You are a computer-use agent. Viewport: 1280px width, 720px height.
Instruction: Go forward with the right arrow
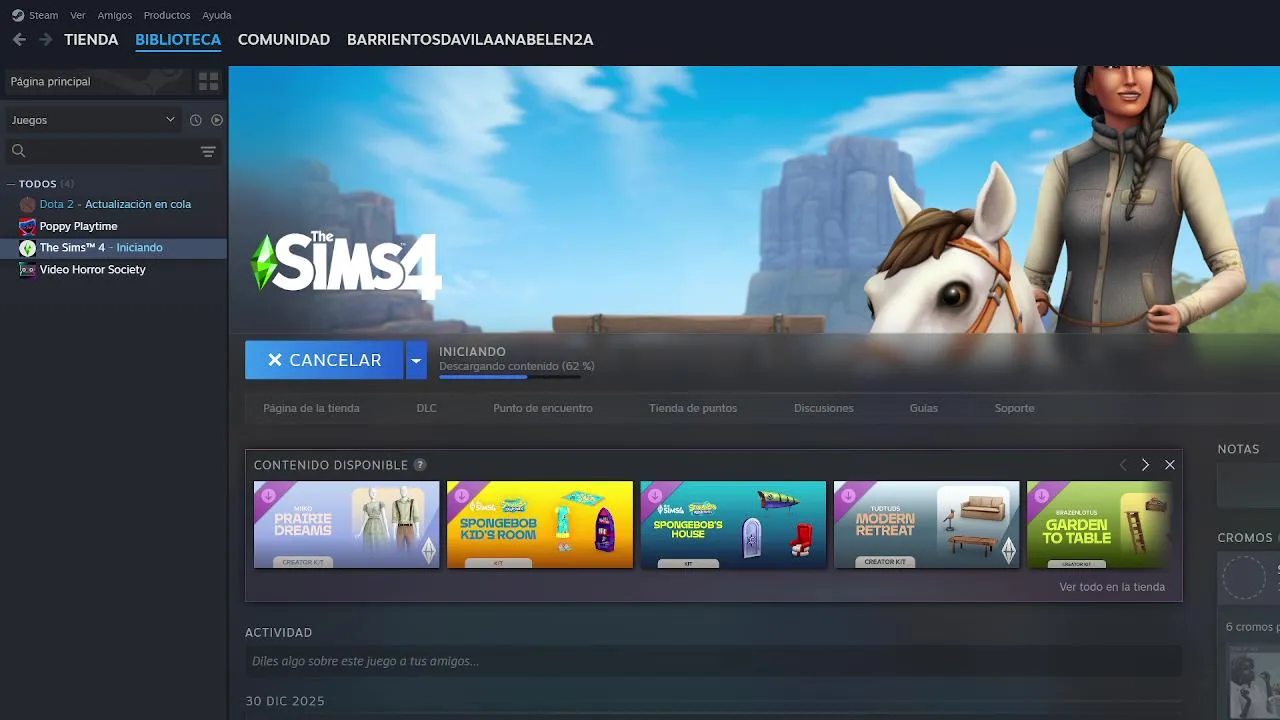[45, 40]
